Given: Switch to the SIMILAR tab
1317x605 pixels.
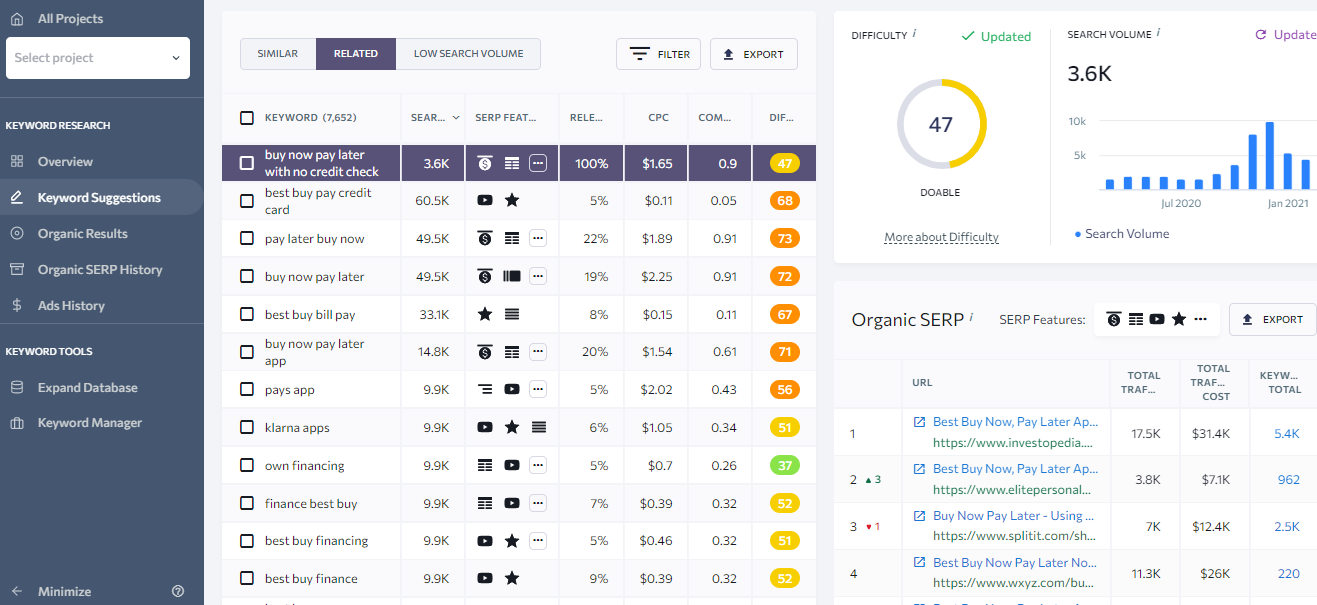Looking at the screenshot, I should [x=277, y=53].
